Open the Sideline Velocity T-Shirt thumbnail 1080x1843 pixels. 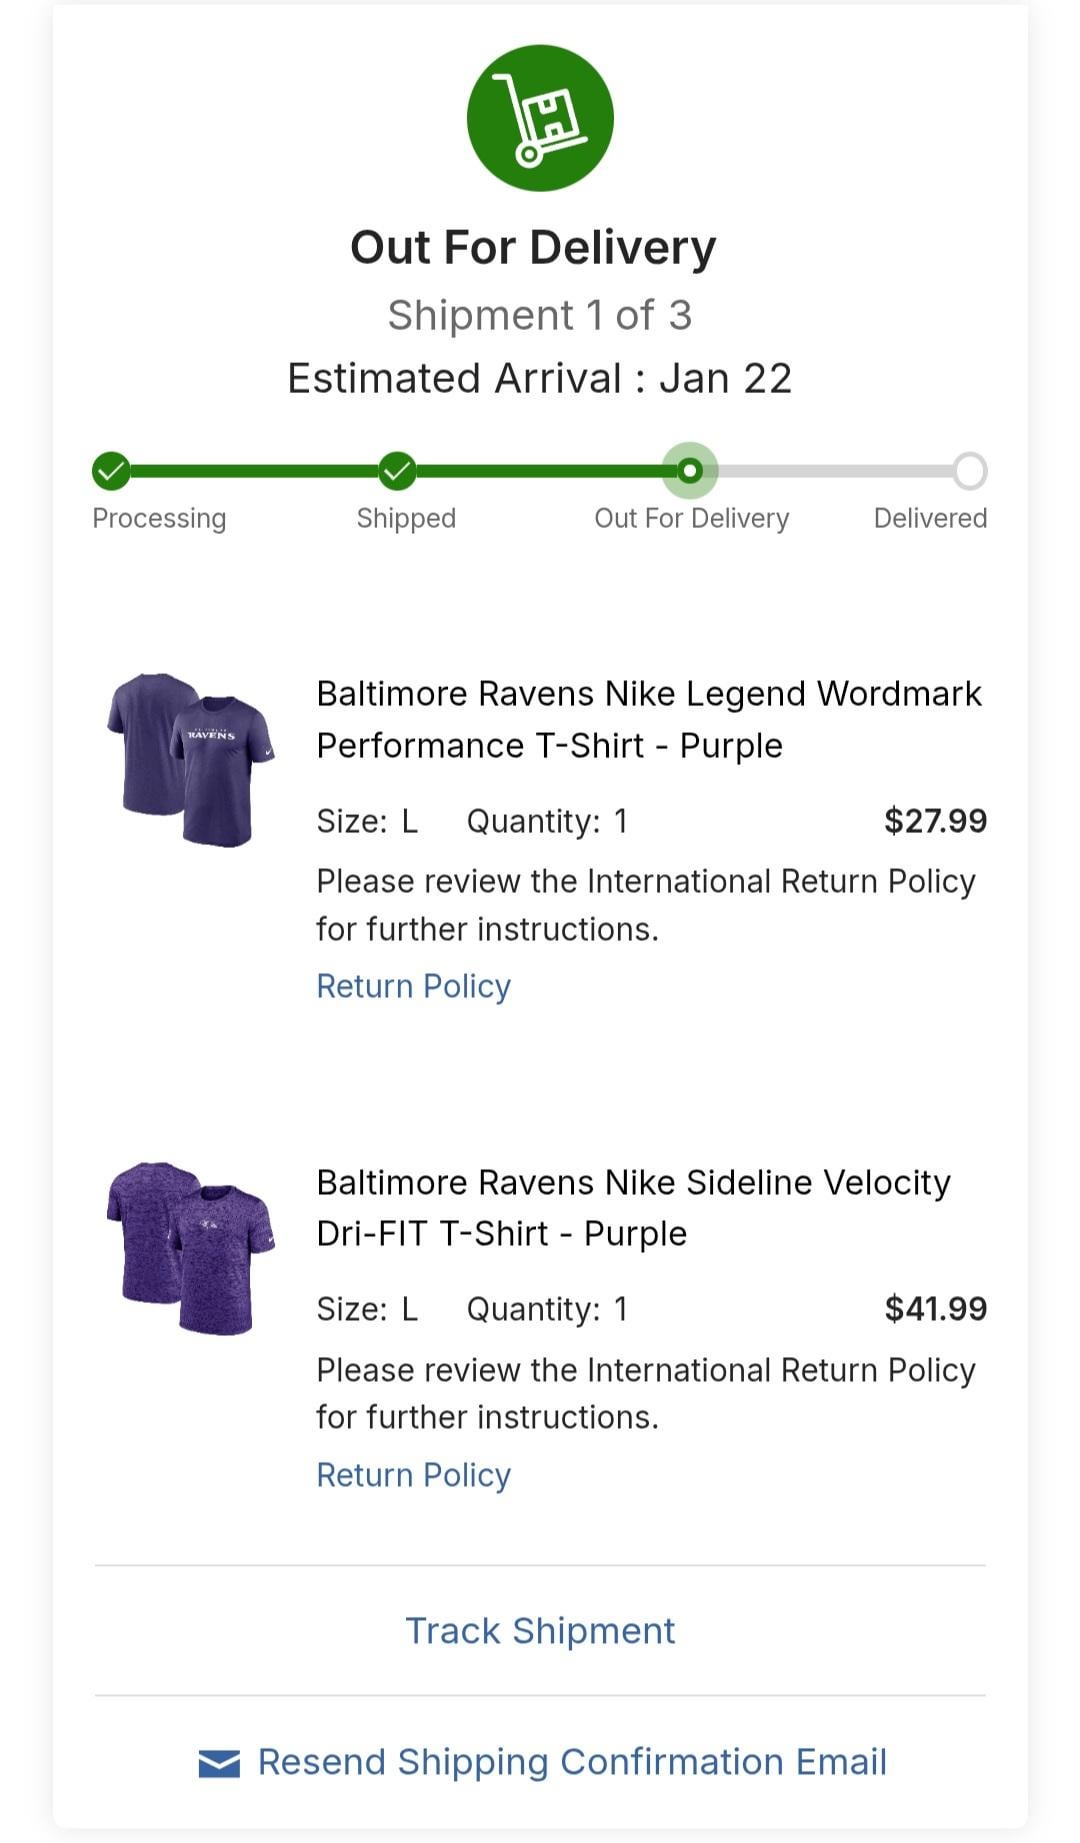(190, 1247)
